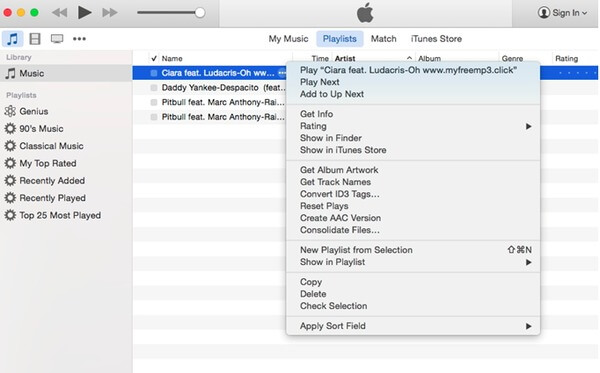Open the Sign In account dropdown
The image size is (600, 373).
pos(562,13)
